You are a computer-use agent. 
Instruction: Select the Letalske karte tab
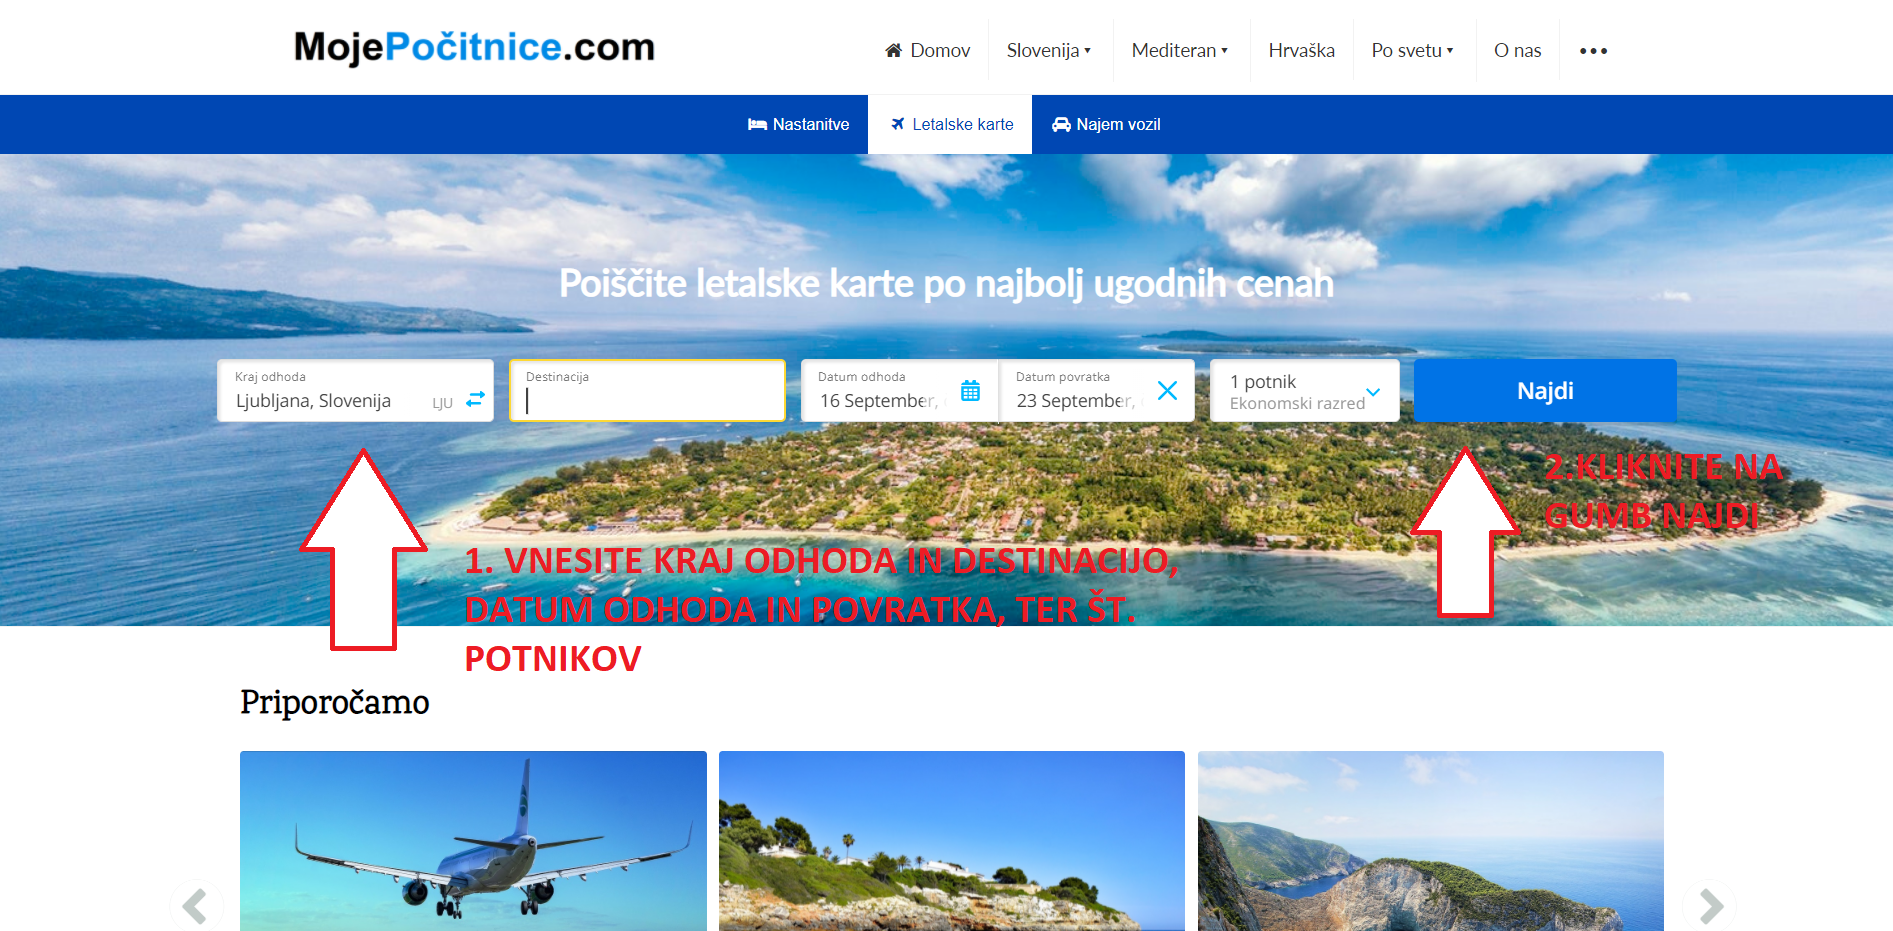click(950, 124)
